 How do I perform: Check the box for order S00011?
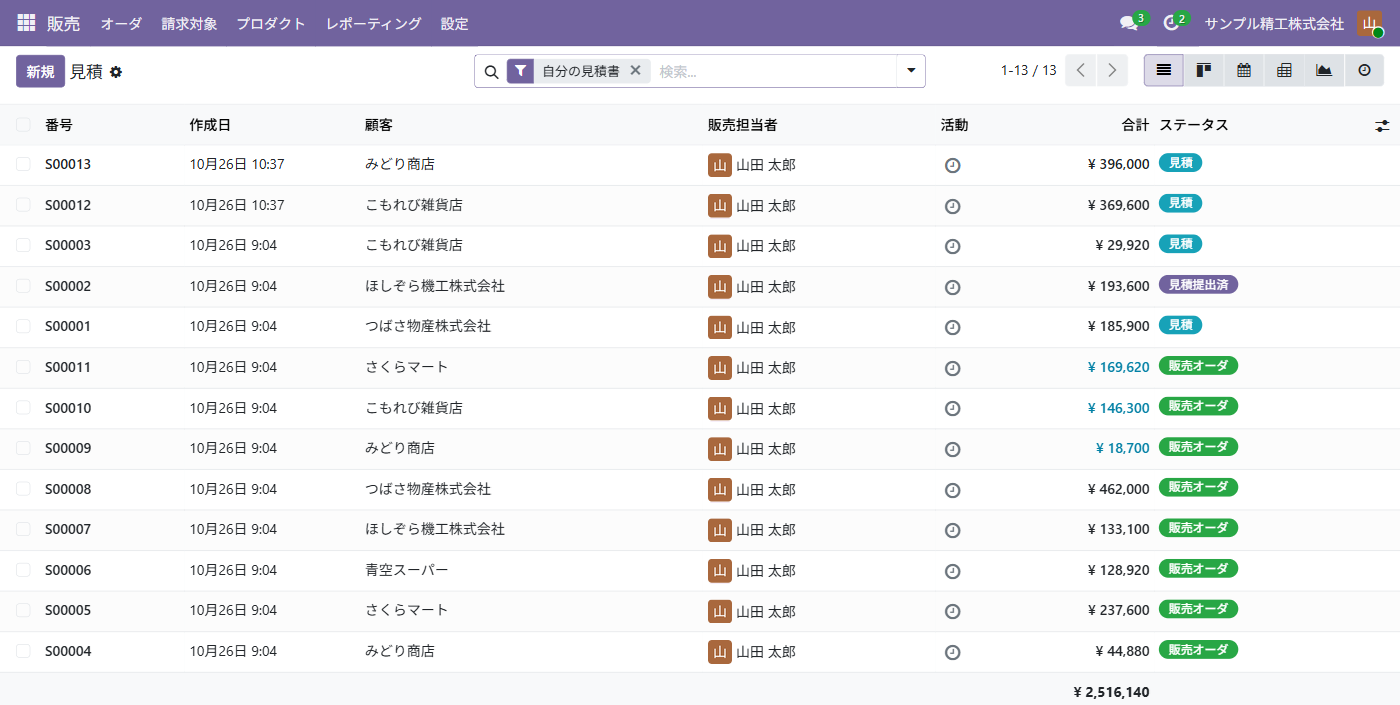23,367
